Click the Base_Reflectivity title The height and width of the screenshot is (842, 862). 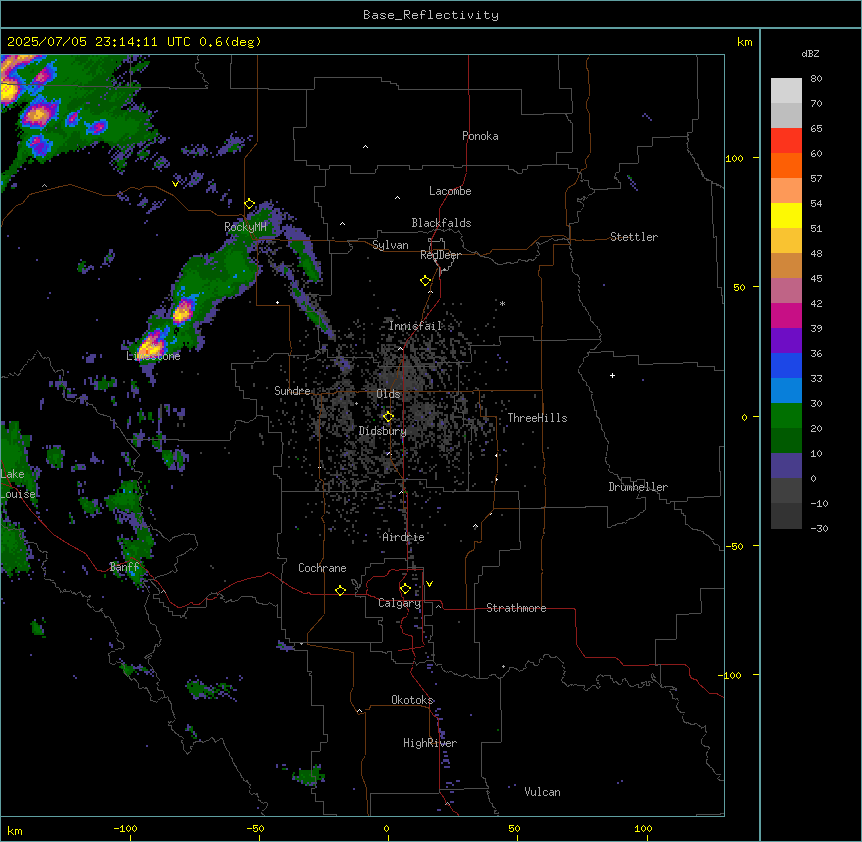[431, 15]
